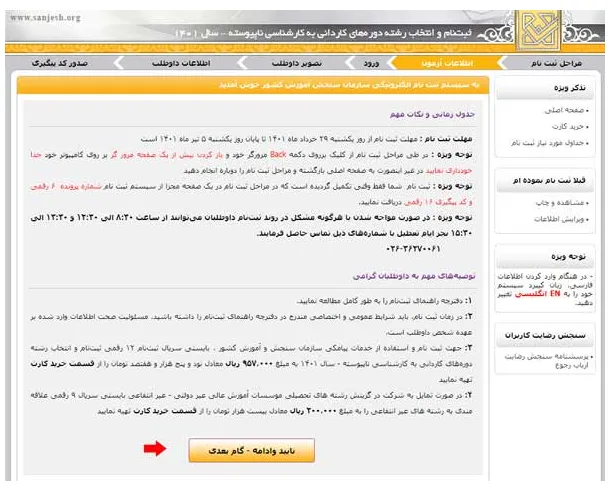Screen dimensions: 611x484
Task: Select the 'مراحل ثبت نام' step tab
Action: pyautogui.click(x=556, y=63)
